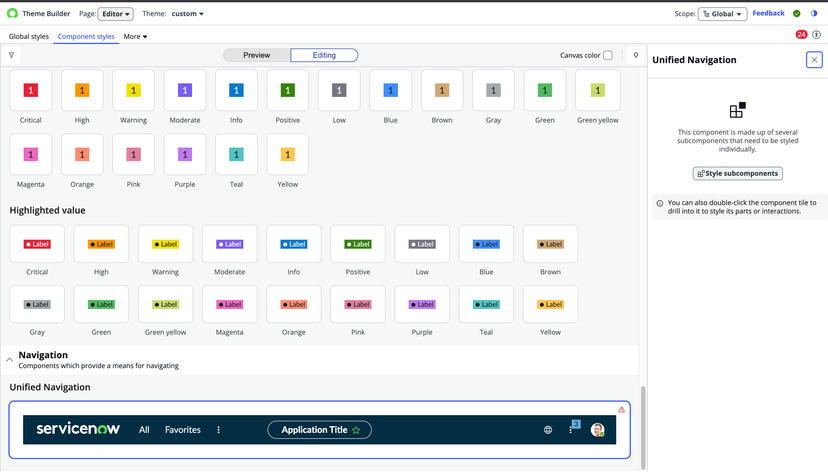Click the green status checkmark icon

pos(797,14)
